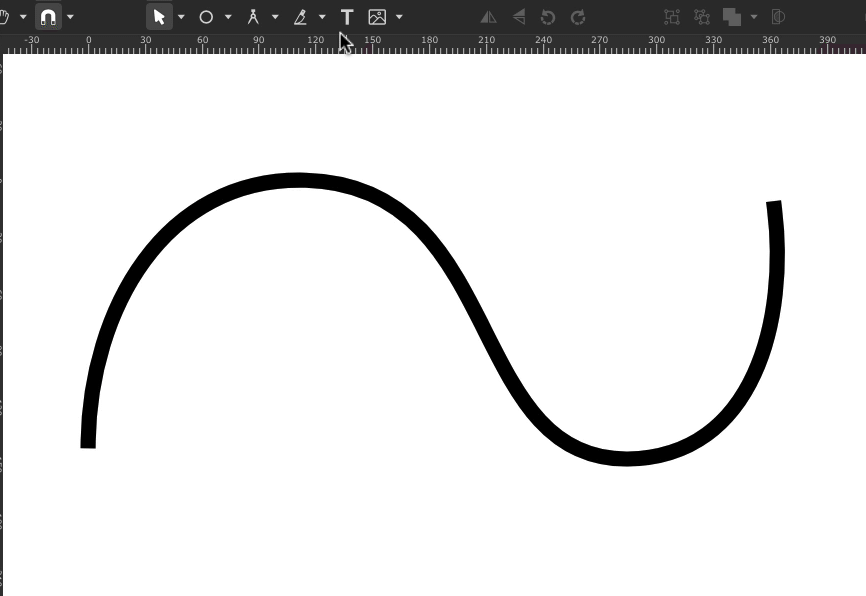
Task: Rotate the object clockwise
Action: coord(578,17)
